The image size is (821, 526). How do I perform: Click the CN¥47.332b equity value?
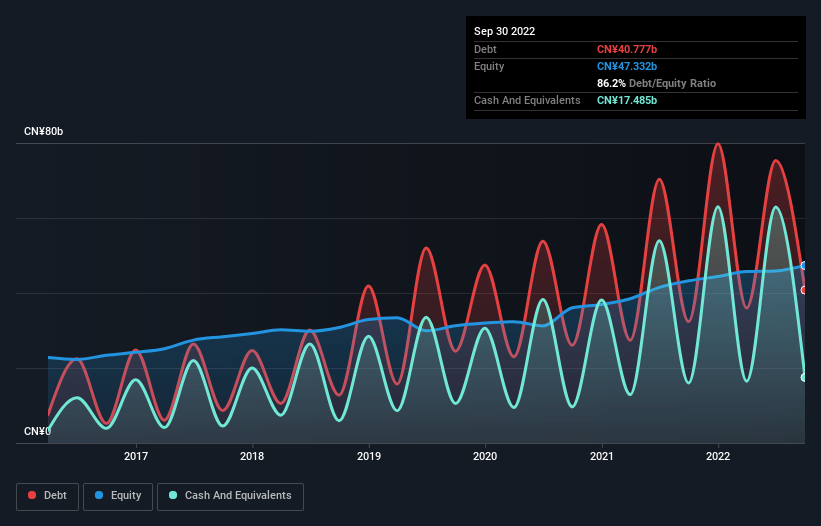[627, 66]
